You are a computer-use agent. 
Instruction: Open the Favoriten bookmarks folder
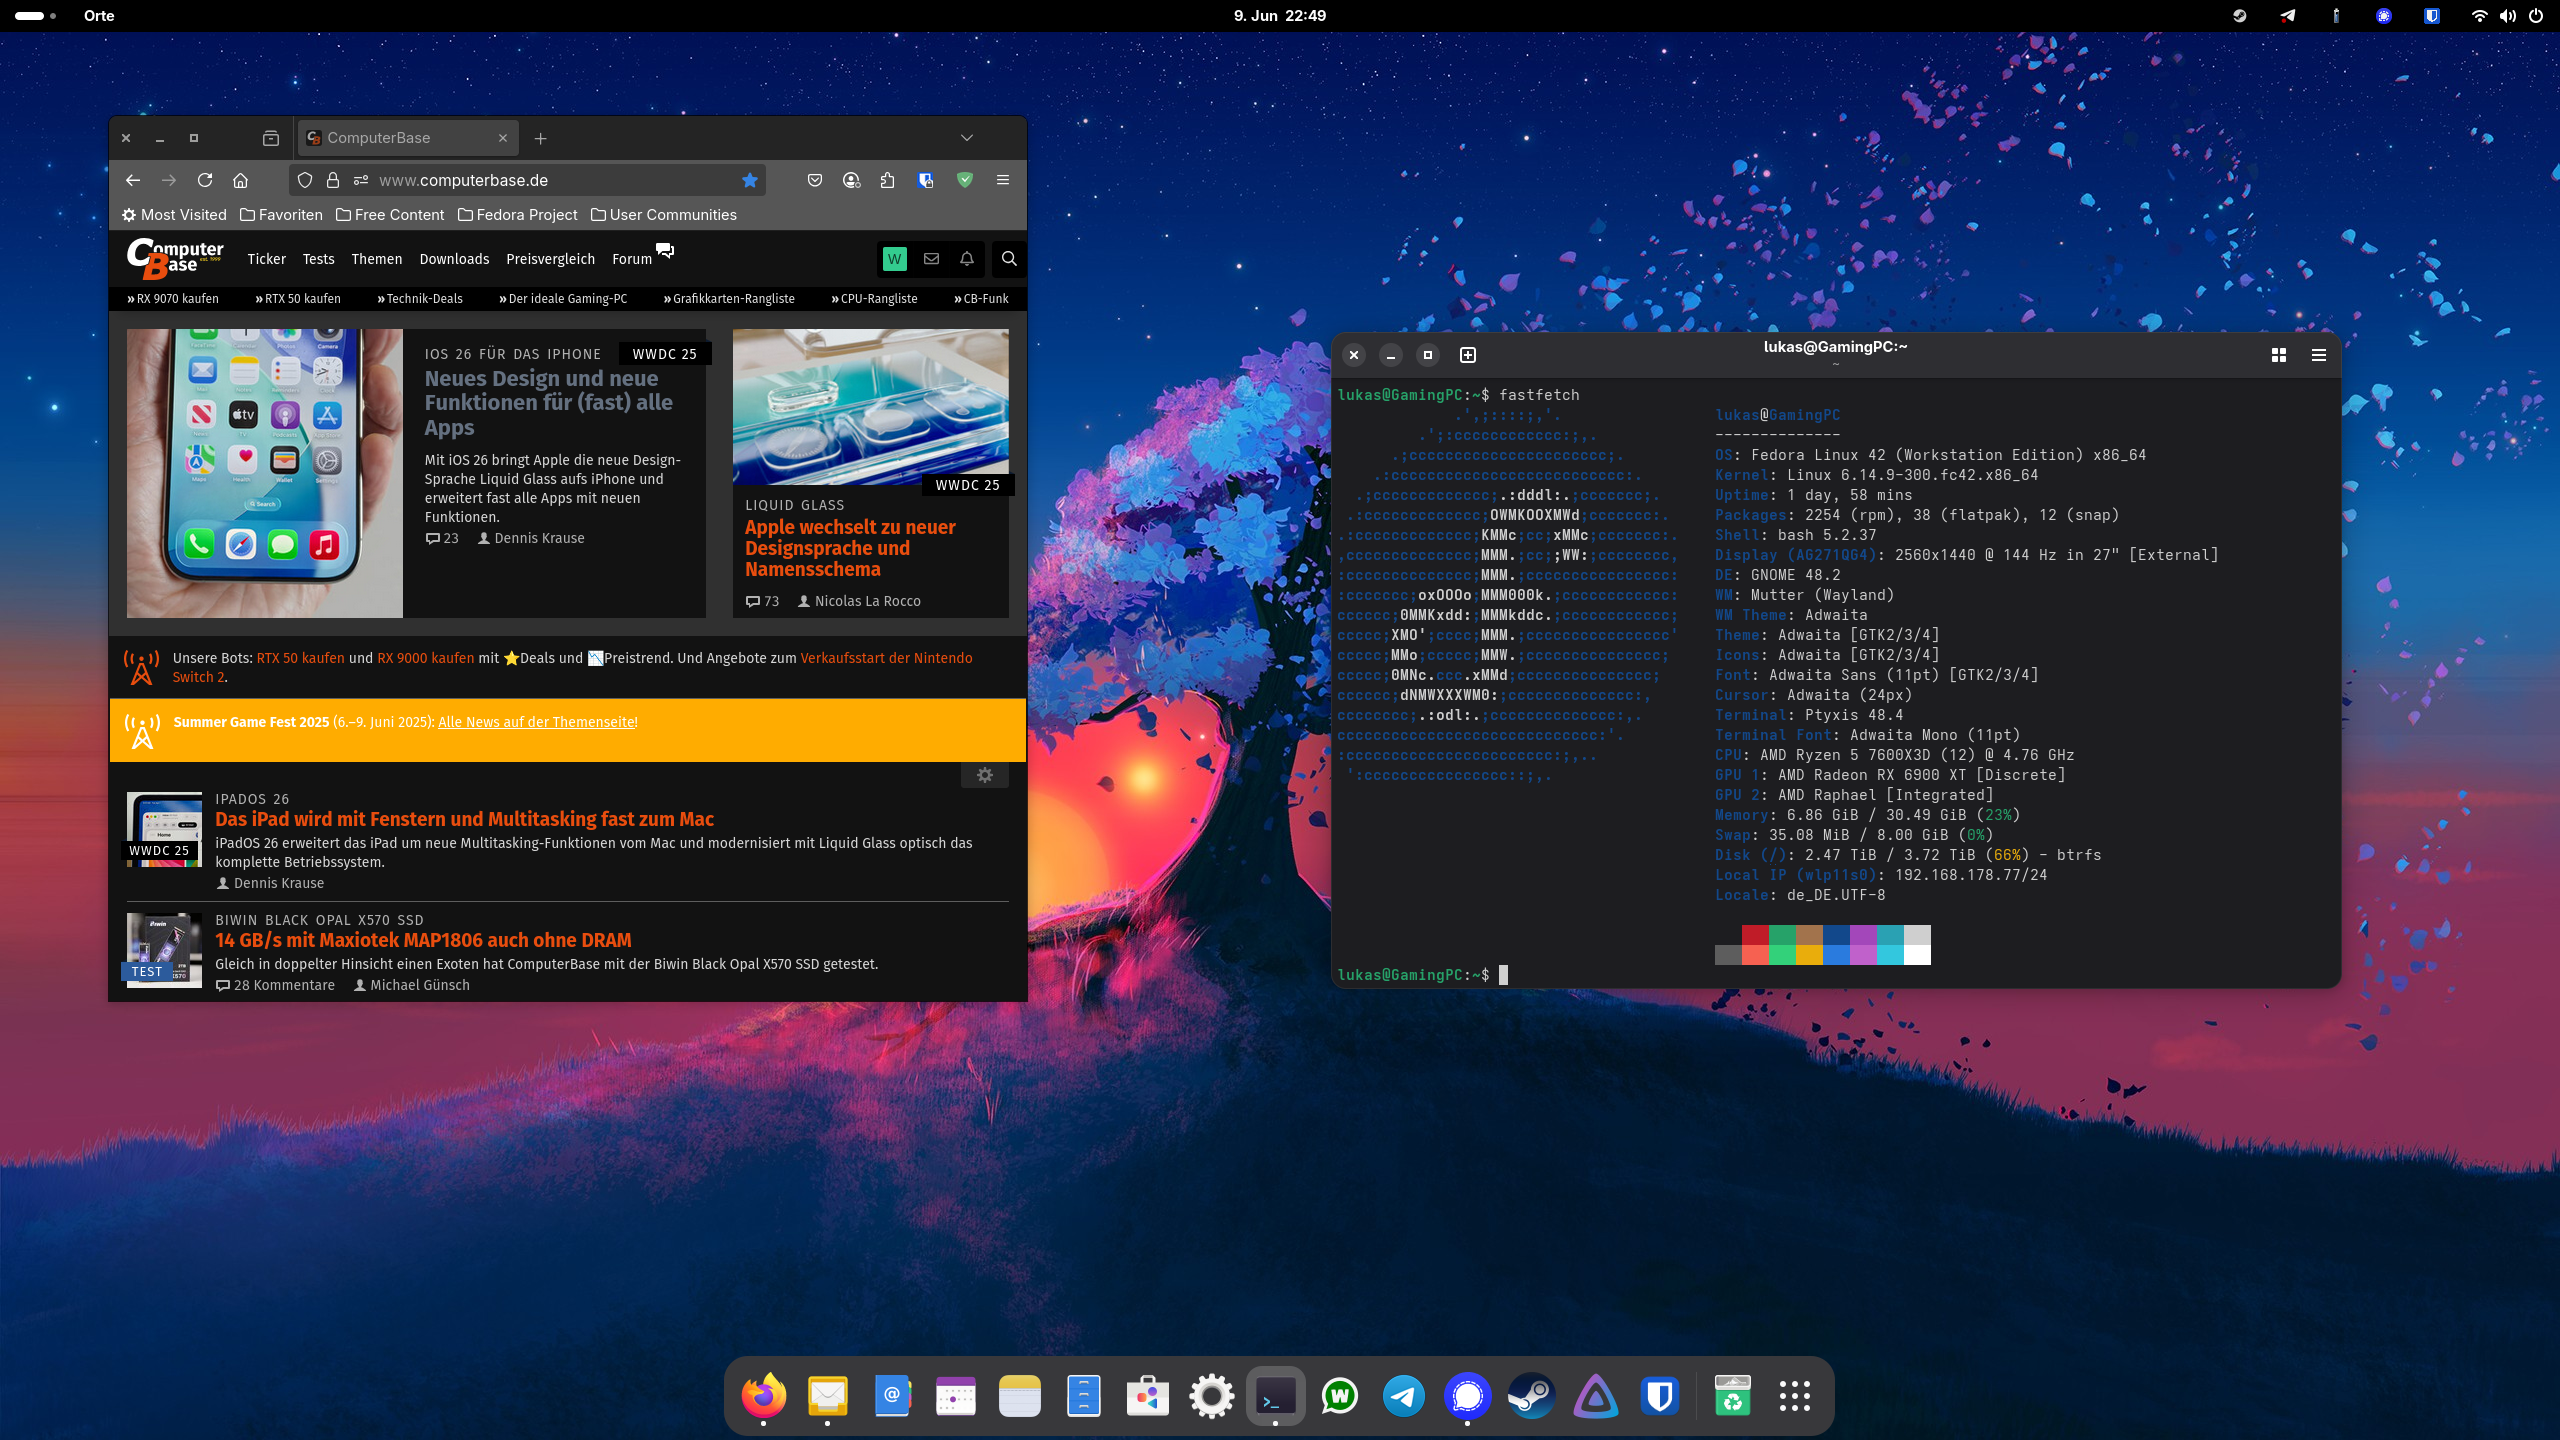tap(281, 215)
